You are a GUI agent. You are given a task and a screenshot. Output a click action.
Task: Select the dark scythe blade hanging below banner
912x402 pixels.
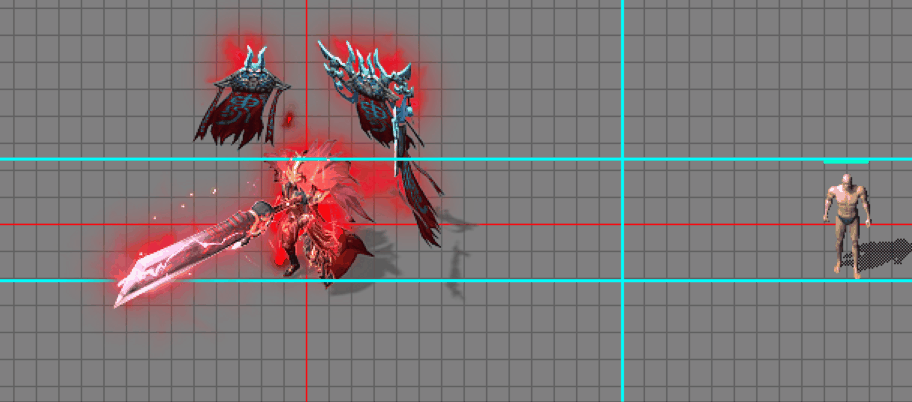(x=420, y=205)
